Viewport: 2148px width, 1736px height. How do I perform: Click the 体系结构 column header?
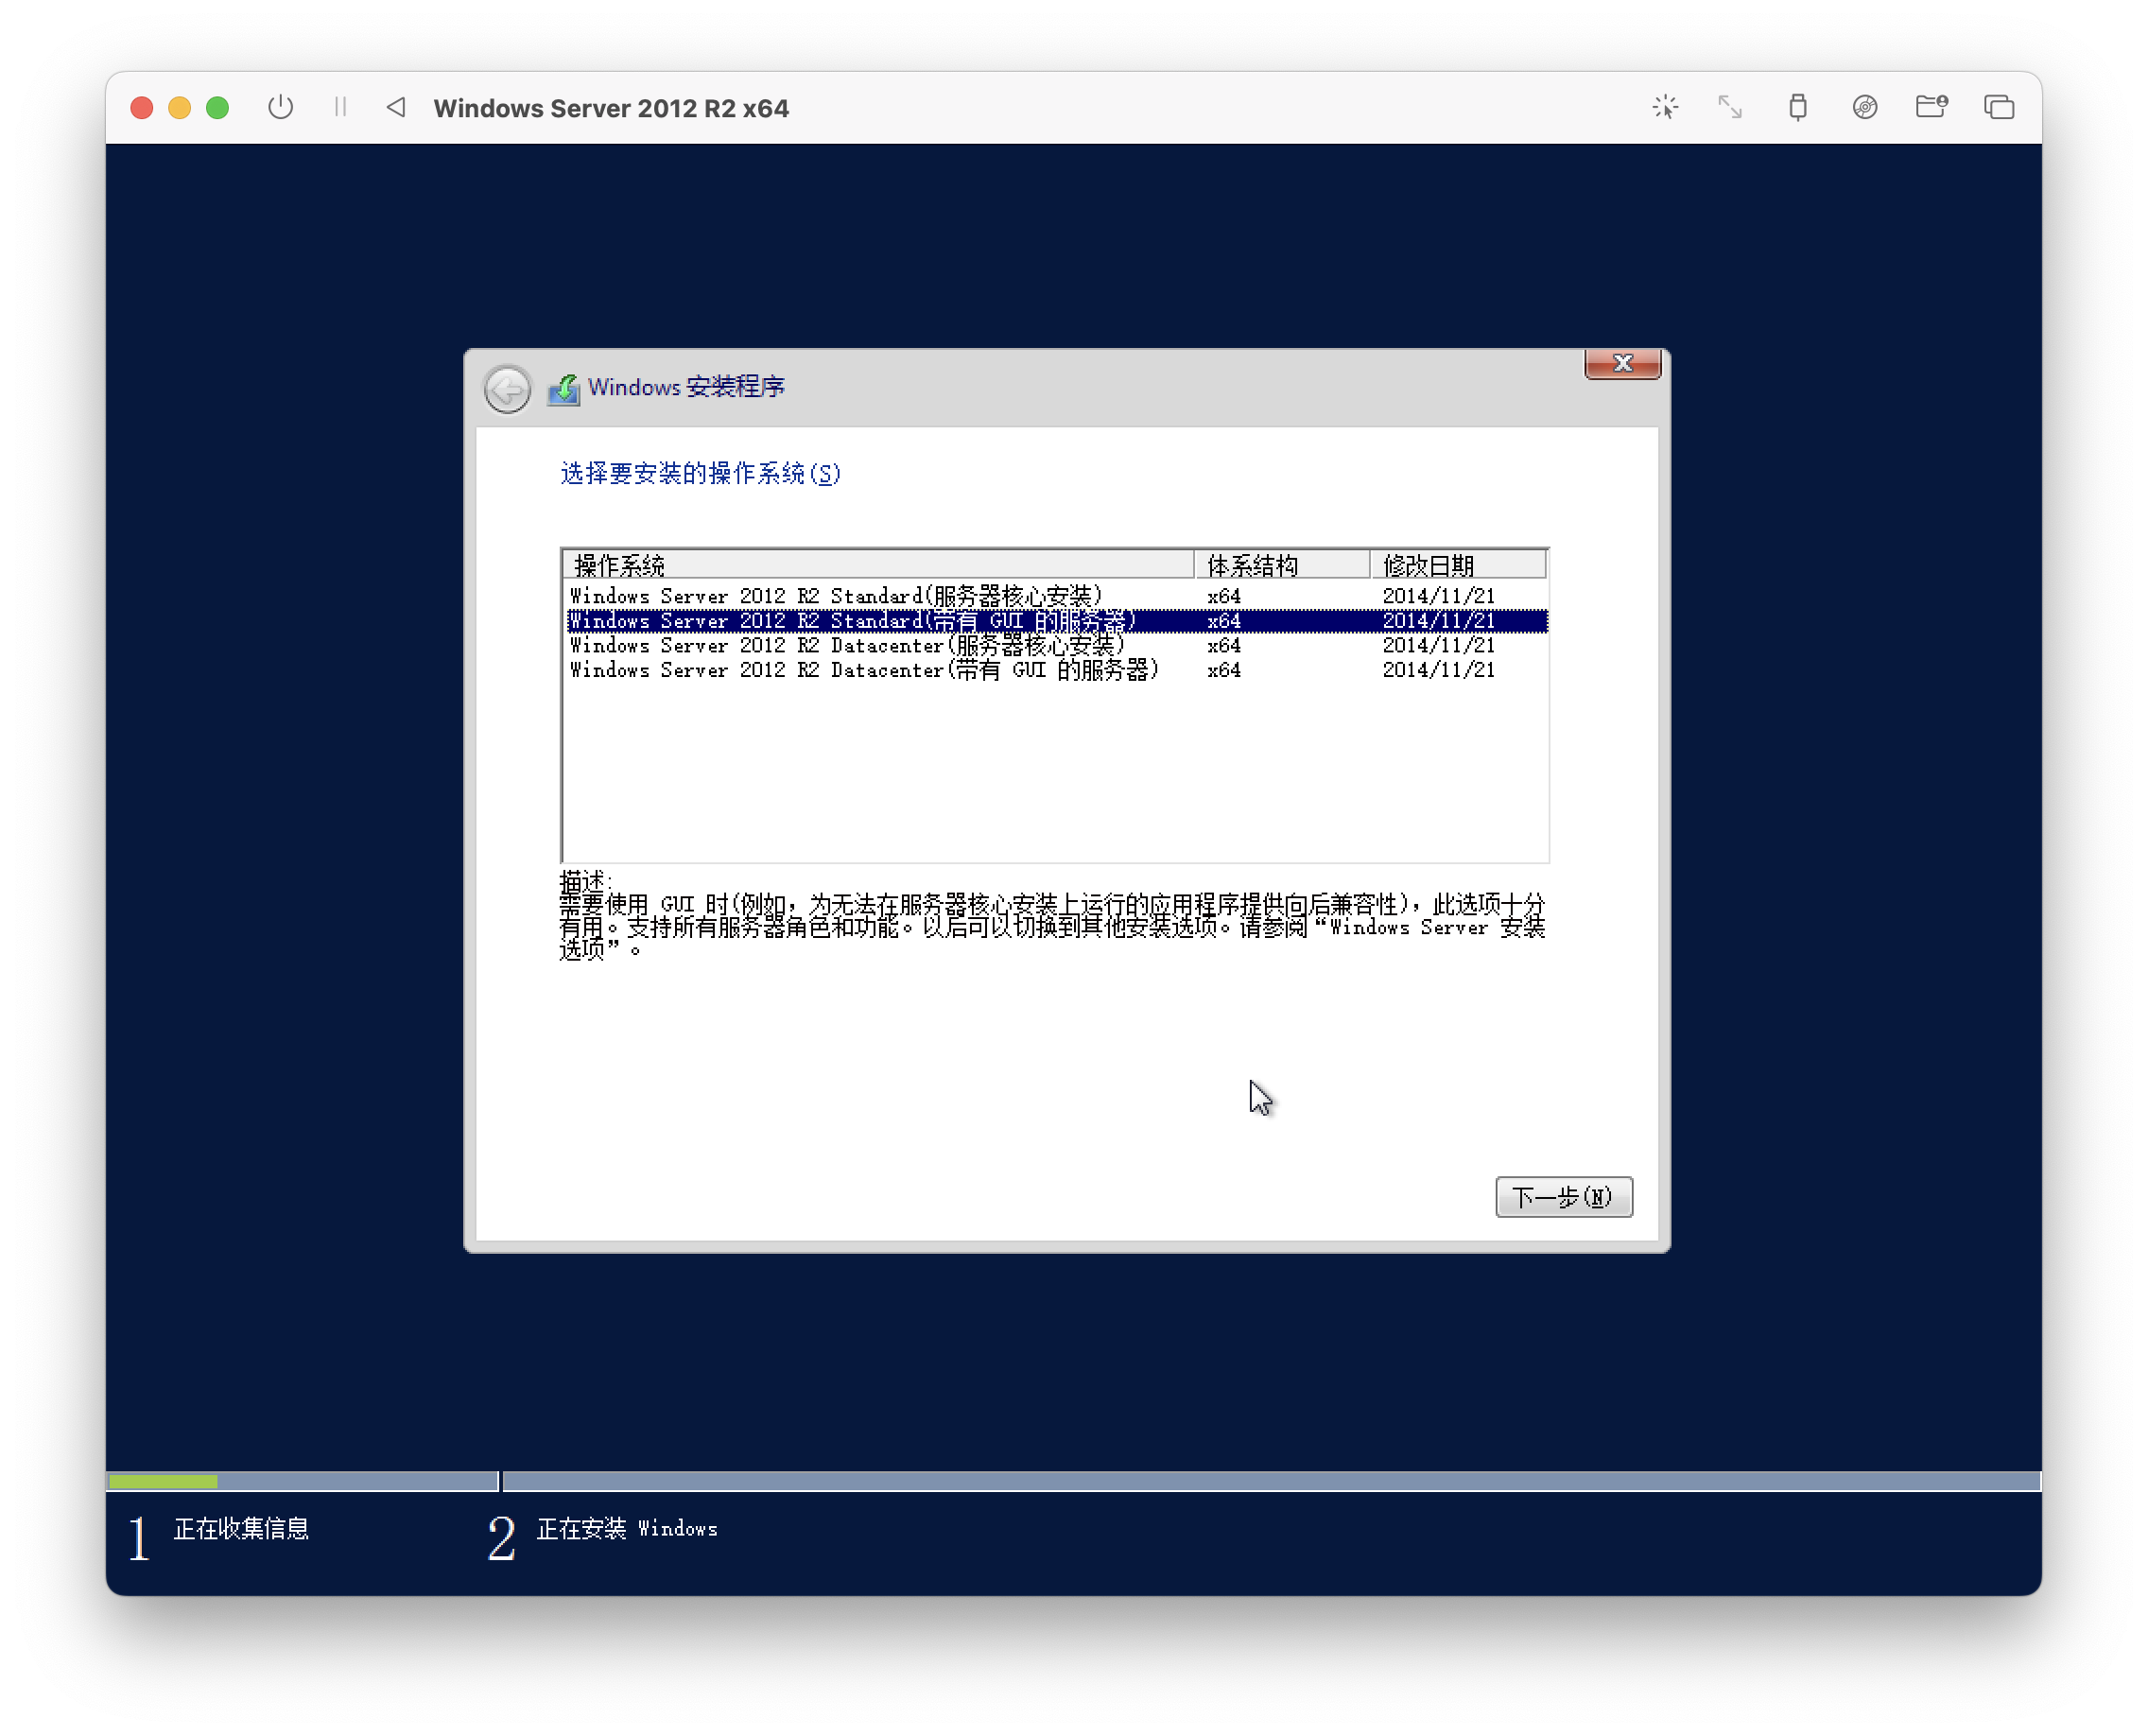tap(1283, 566)
